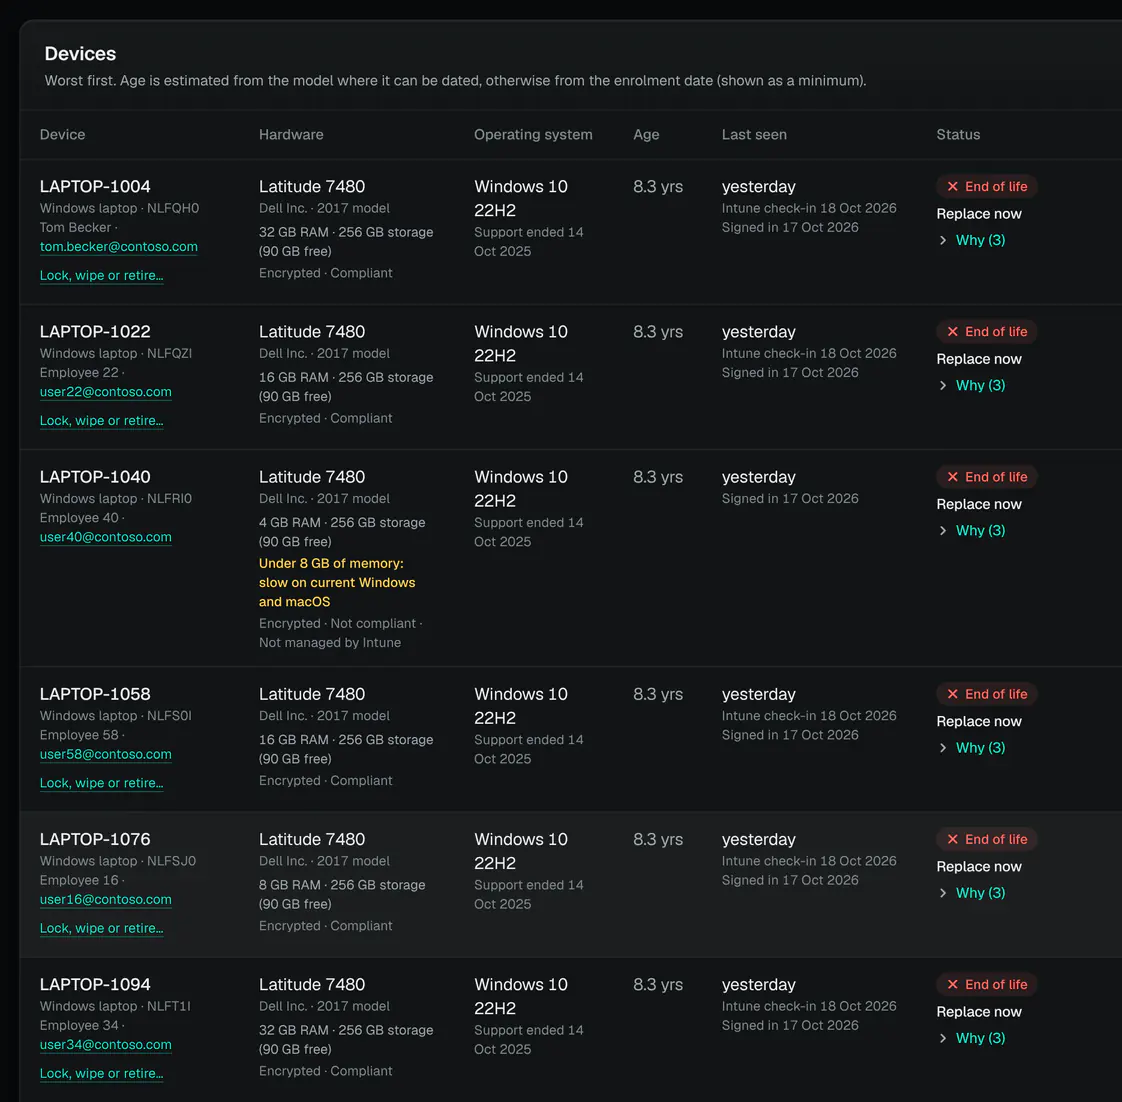This screenshot has width=1122, height=1102.
Task: Click the Age column header
Action: point(646,135)
